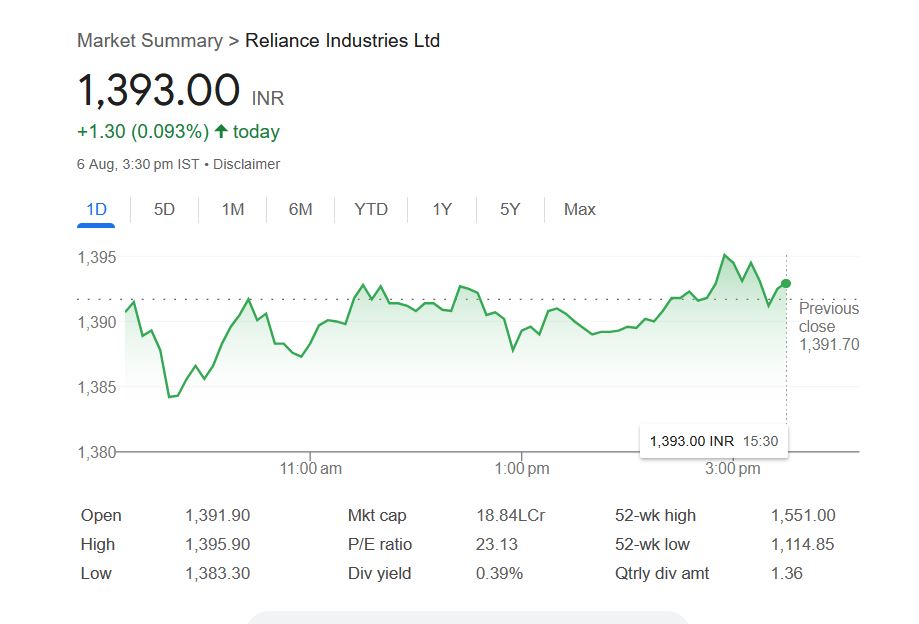919x624 pixels.
Task: Click the green dot at the chart line's end
Action: (786, 284)
